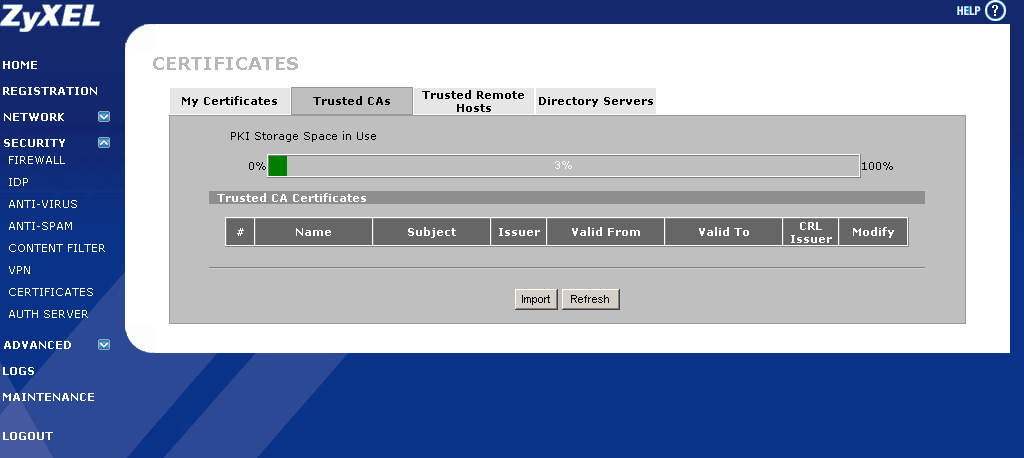This screenshot has width=1024, height=458.
Task: Click the CRL Issuer column header
Action: 811,232
